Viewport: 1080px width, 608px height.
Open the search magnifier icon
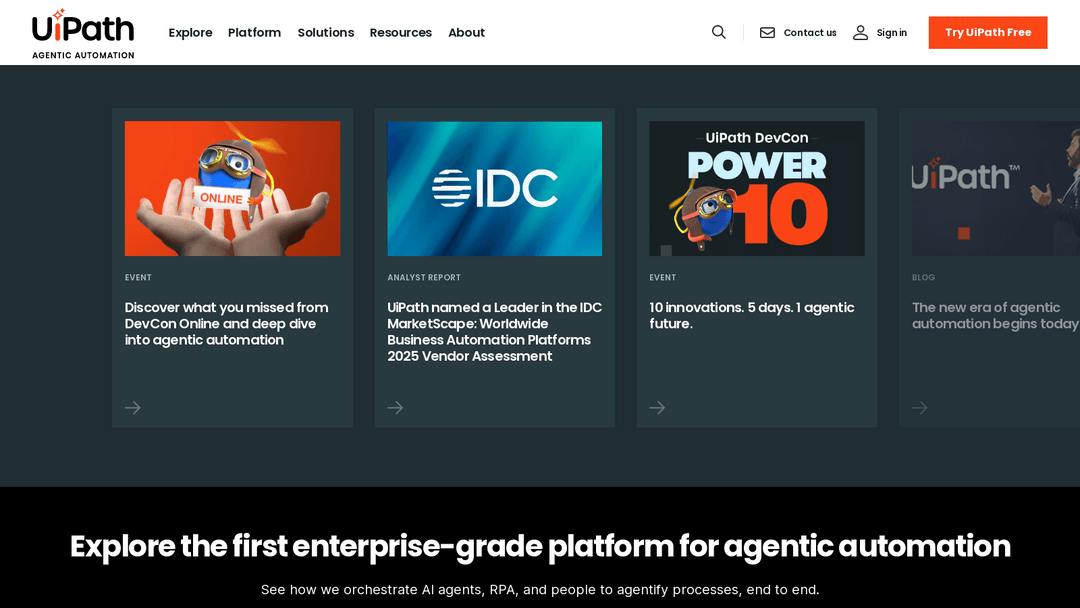pos(718,32)
